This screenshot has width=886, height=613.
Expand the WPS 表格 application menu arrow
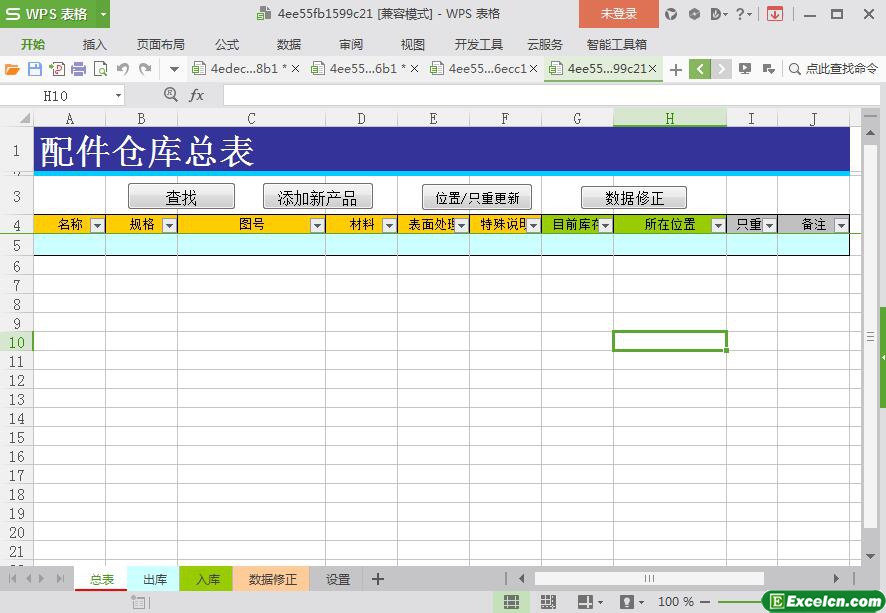[x=103, y=14]
